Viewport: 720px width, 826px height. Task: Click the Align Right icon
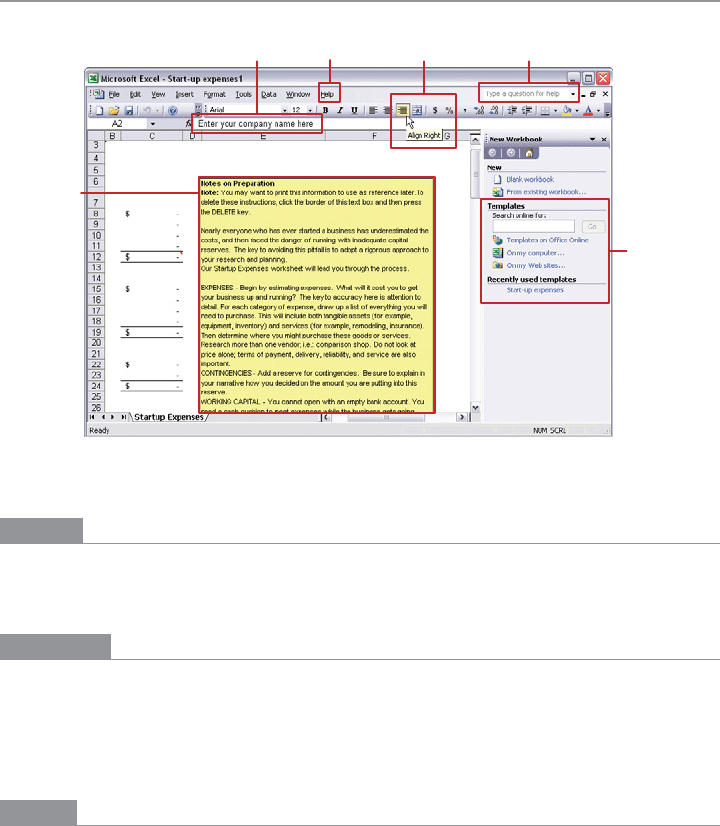[402, 110]
